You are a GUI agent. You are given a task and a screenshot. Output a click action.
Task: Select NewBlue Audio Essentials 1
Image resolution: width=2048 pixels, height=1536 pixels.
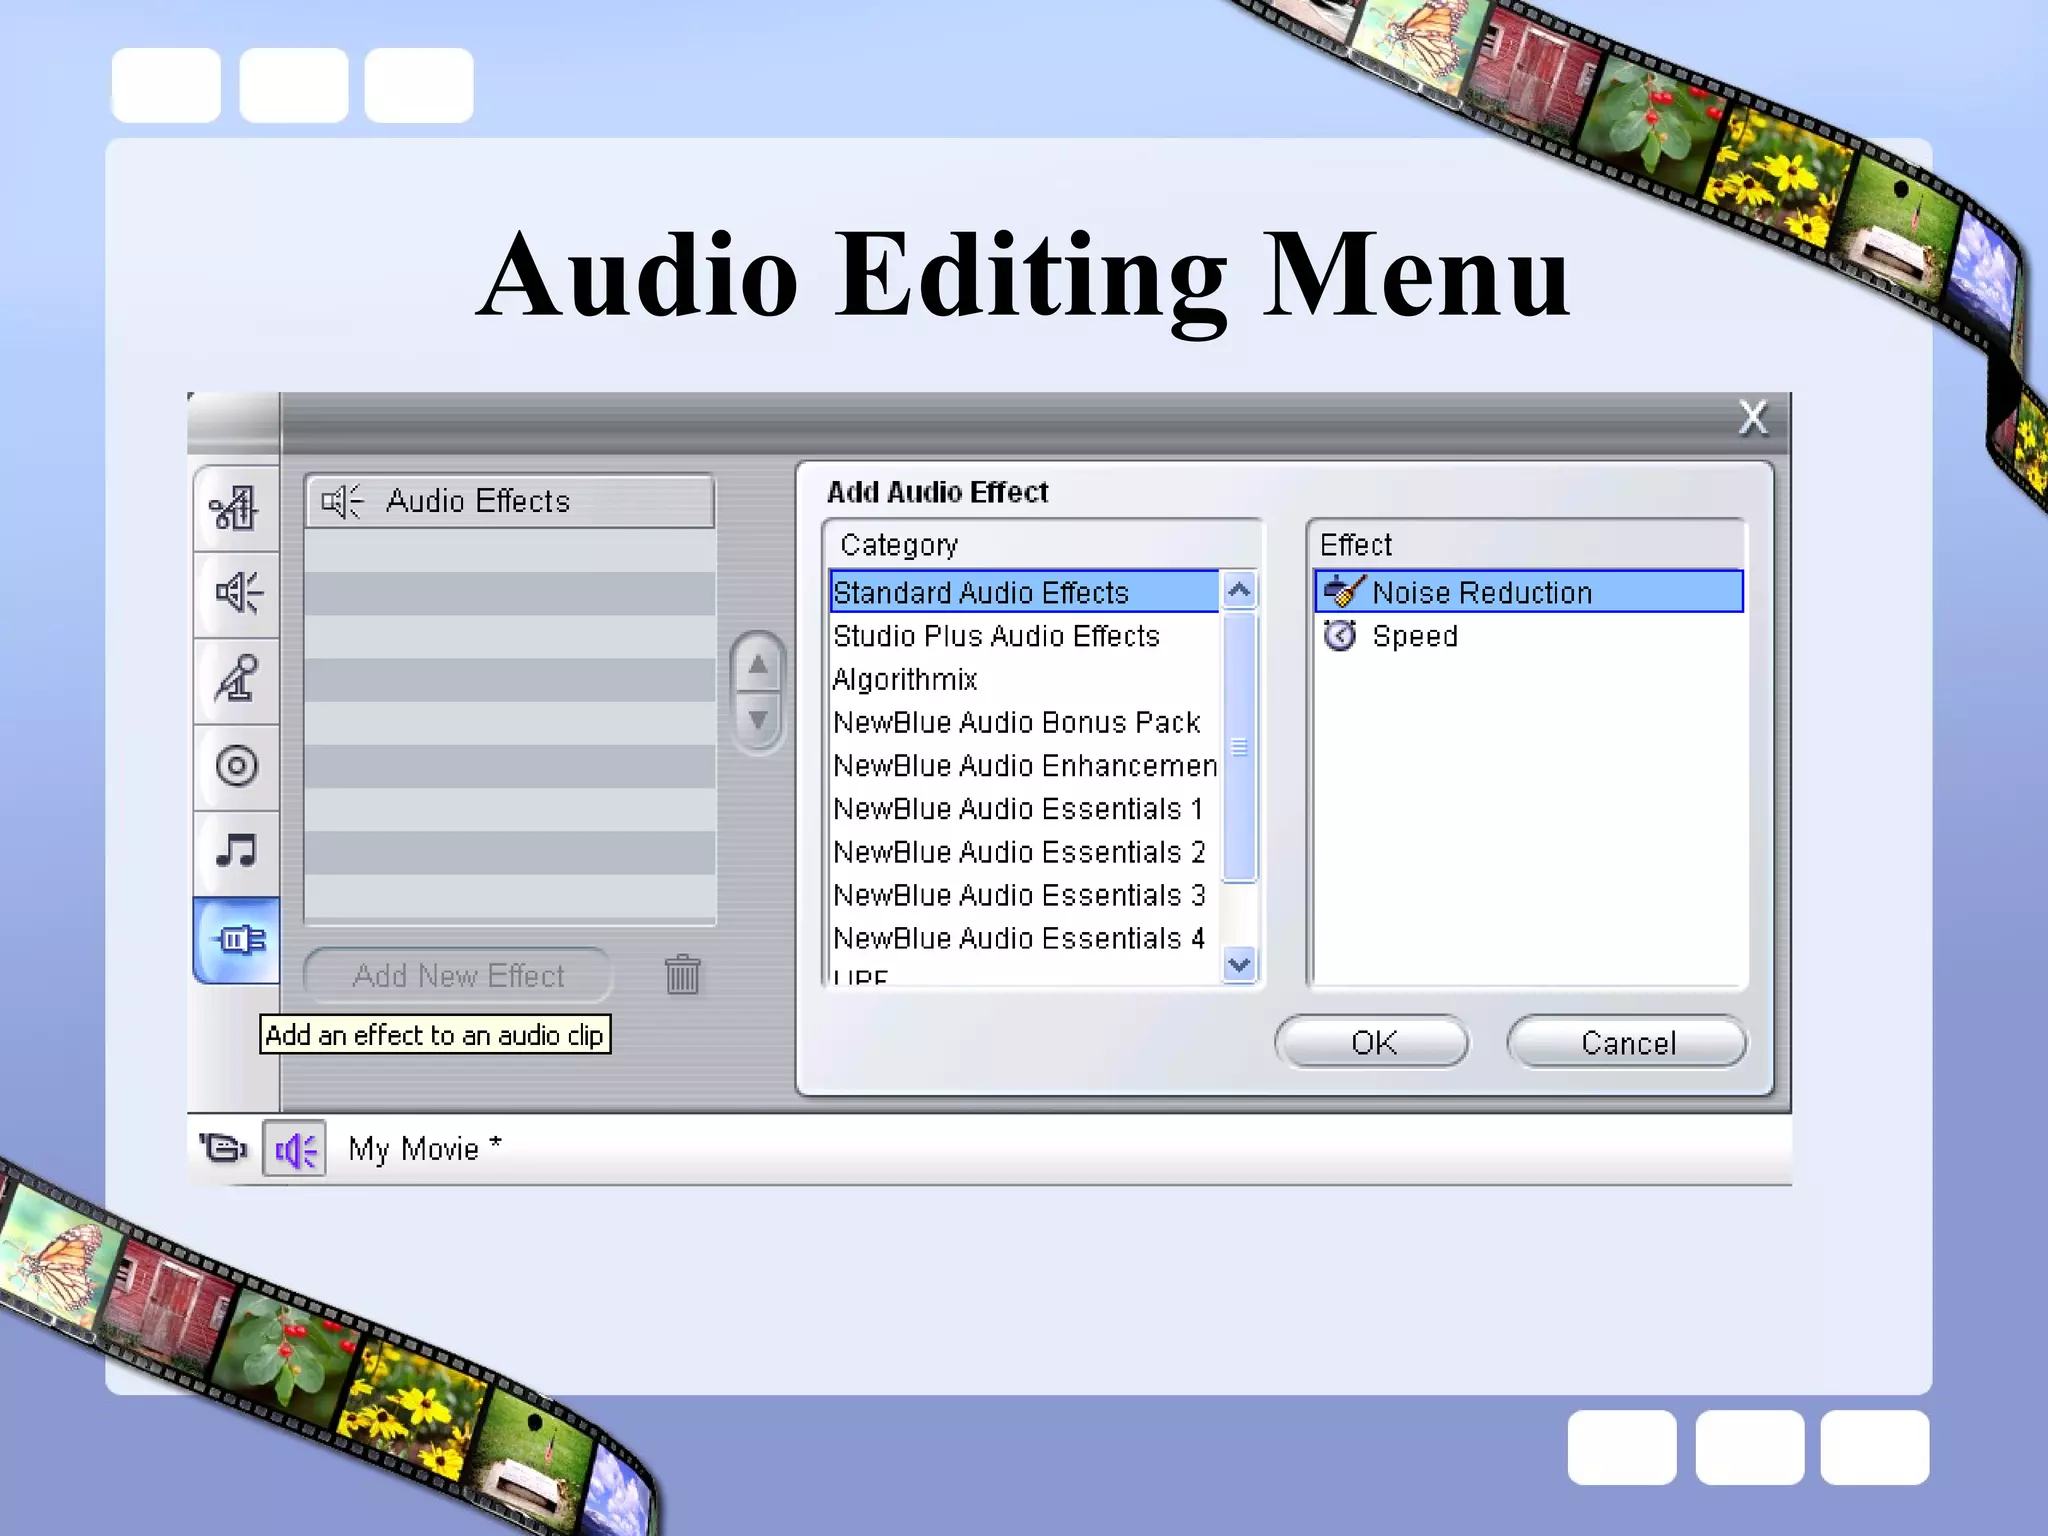point(1024,809)
